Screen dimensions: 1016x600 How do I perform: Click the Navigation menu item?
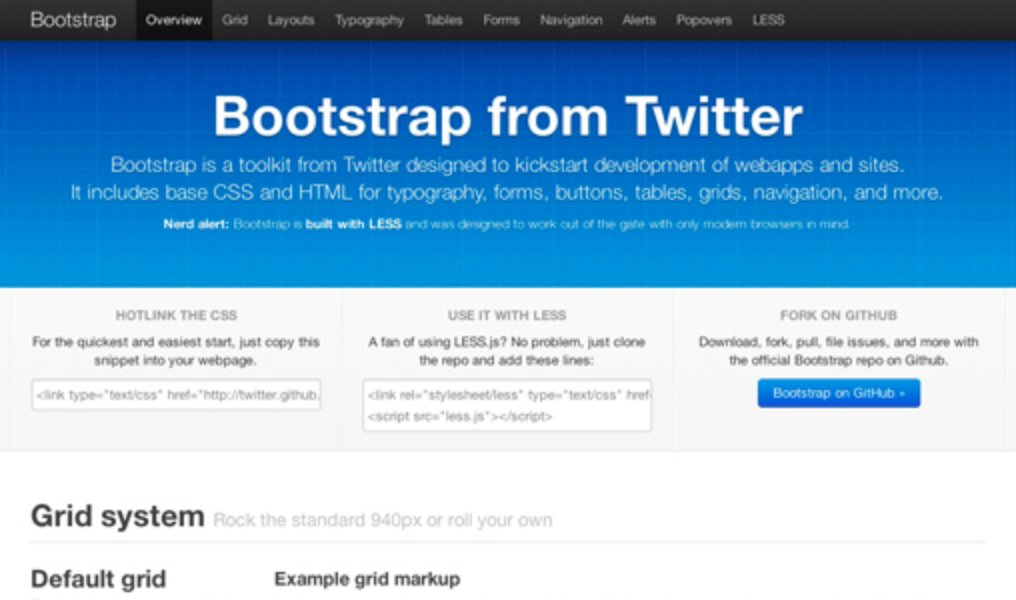click(x=571, y=20)
